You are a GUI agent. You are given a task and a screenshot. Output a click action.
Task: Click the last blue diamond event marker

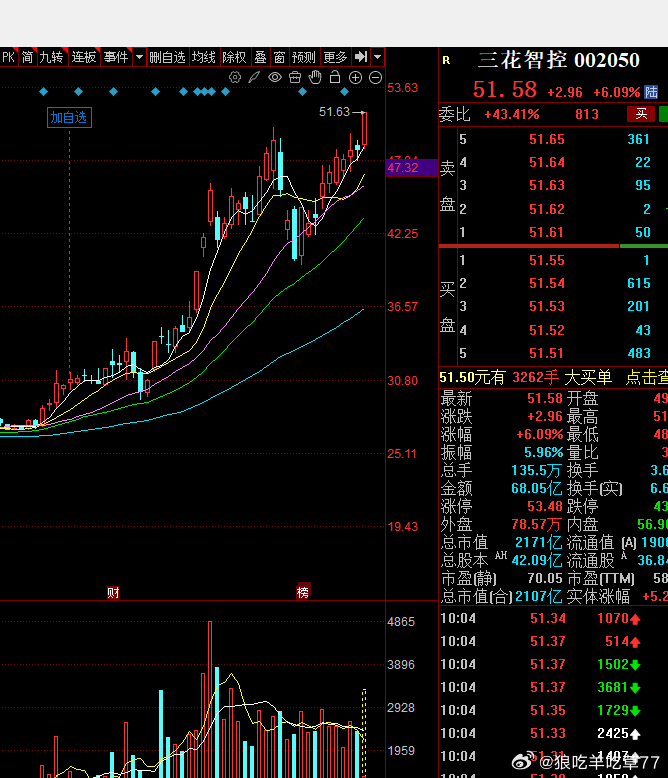[x=344, y=91]
